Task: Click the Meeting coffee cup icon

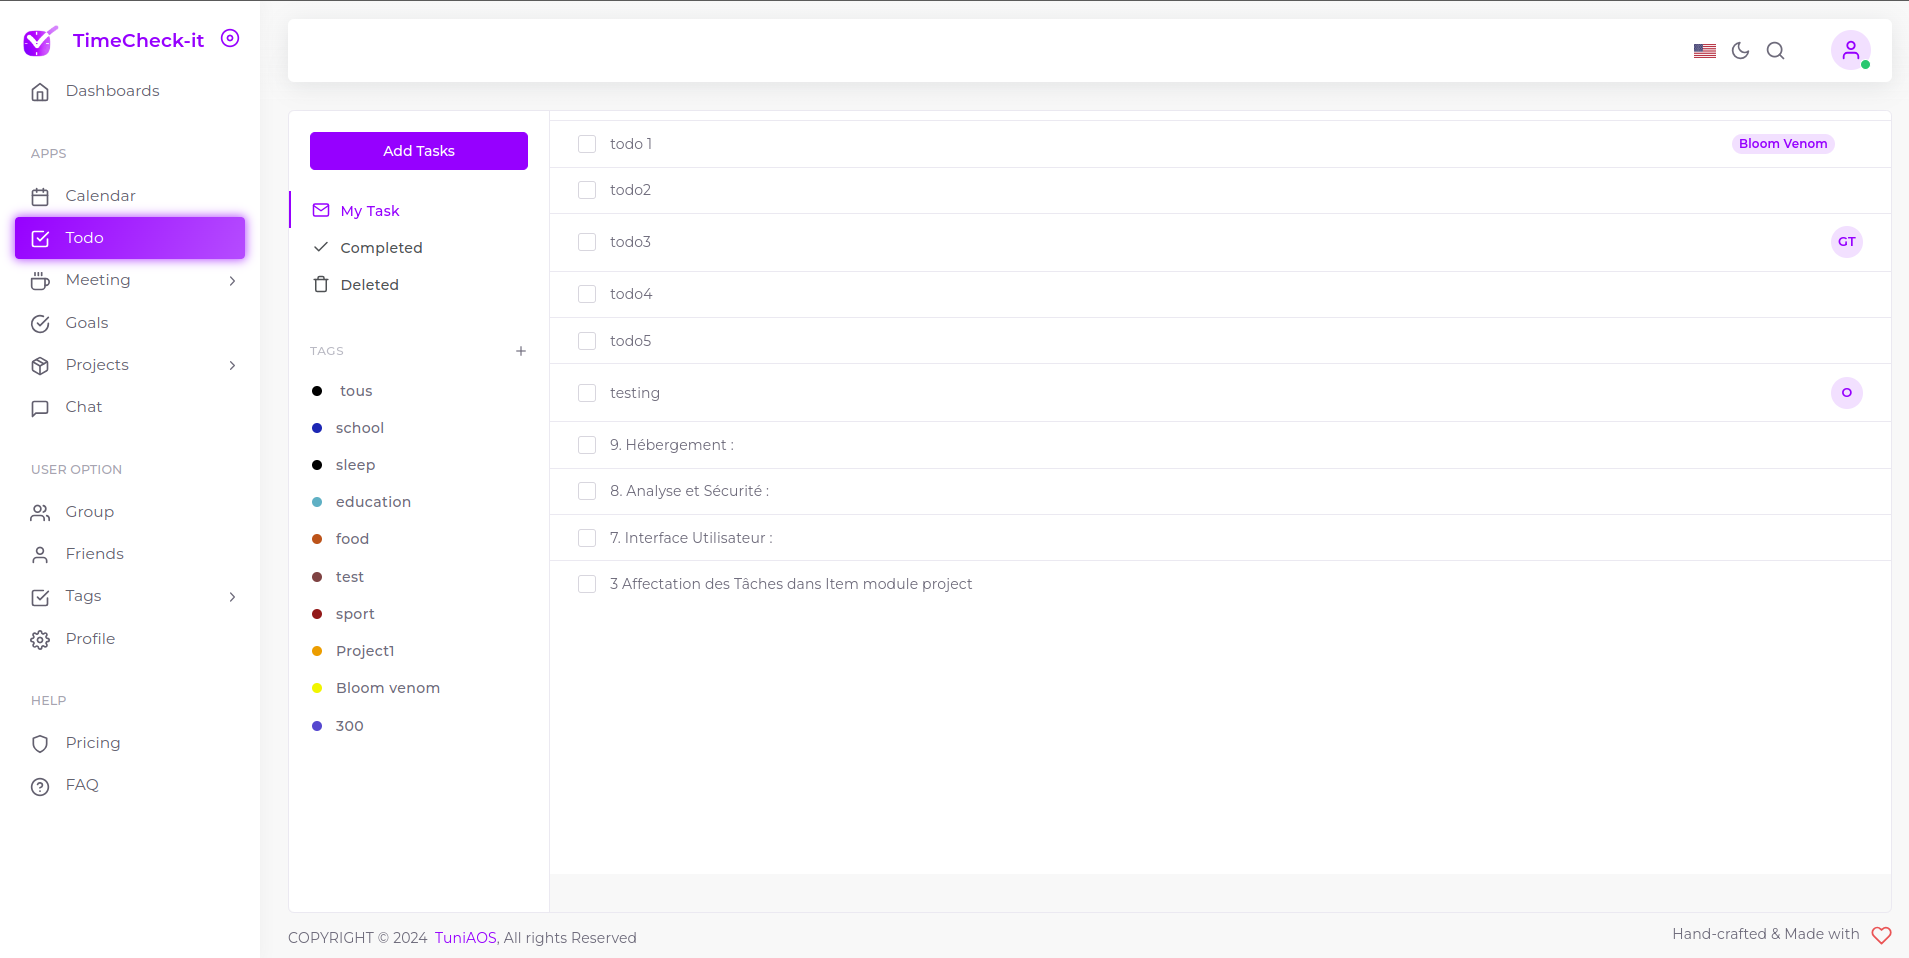Action: click(40, 280)
